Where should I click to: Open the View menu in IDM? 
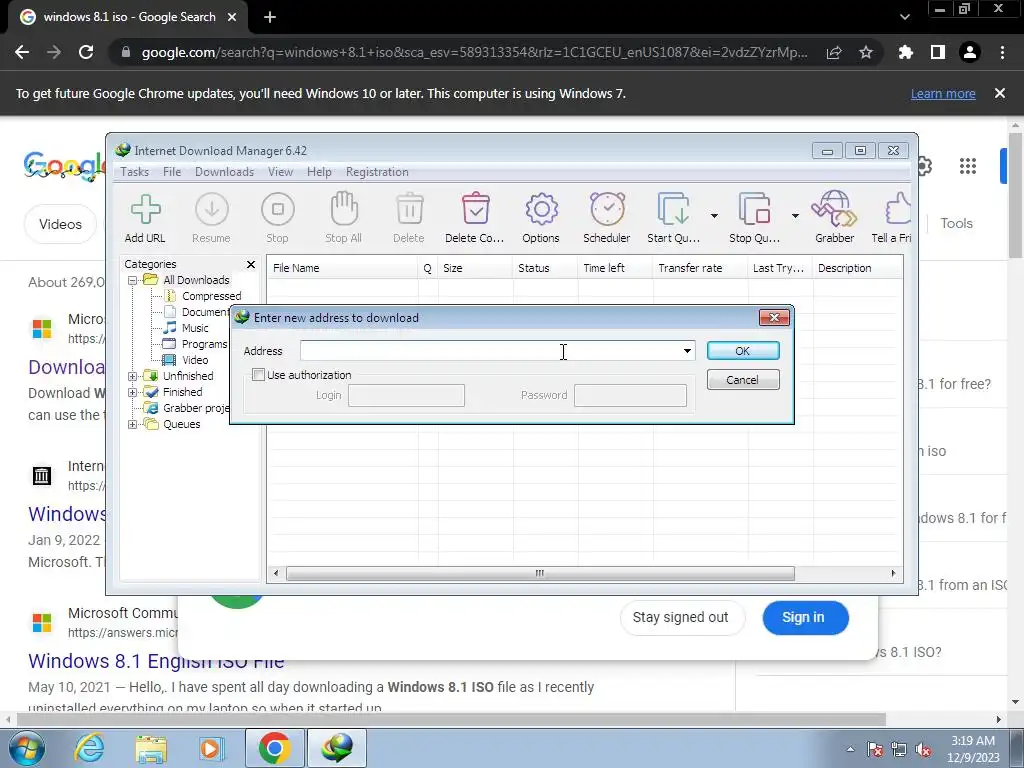point(280,172)
